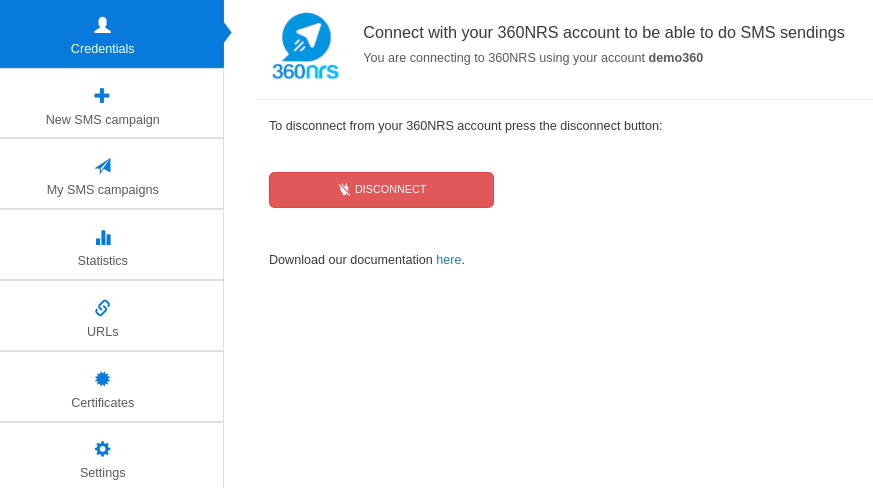Open documentation via the 'here' link
The width and height of the screenshot is (873, 488).
click(448, 260)
